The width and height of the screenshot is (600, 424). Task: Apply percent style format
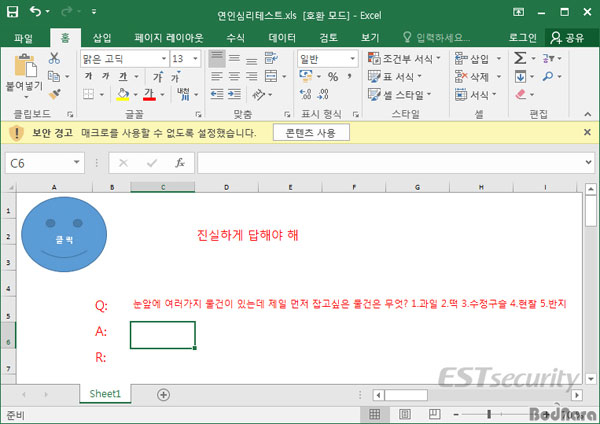point(333,77)
